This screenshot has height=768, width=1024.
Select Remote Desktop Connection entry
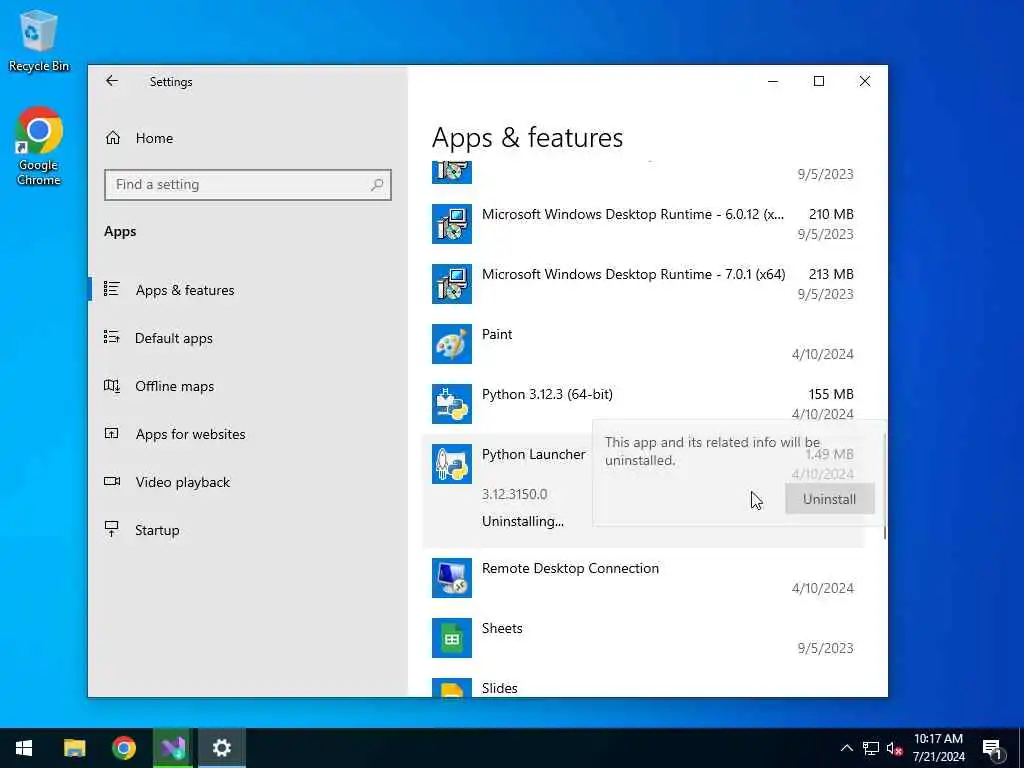tap(643, 578)
